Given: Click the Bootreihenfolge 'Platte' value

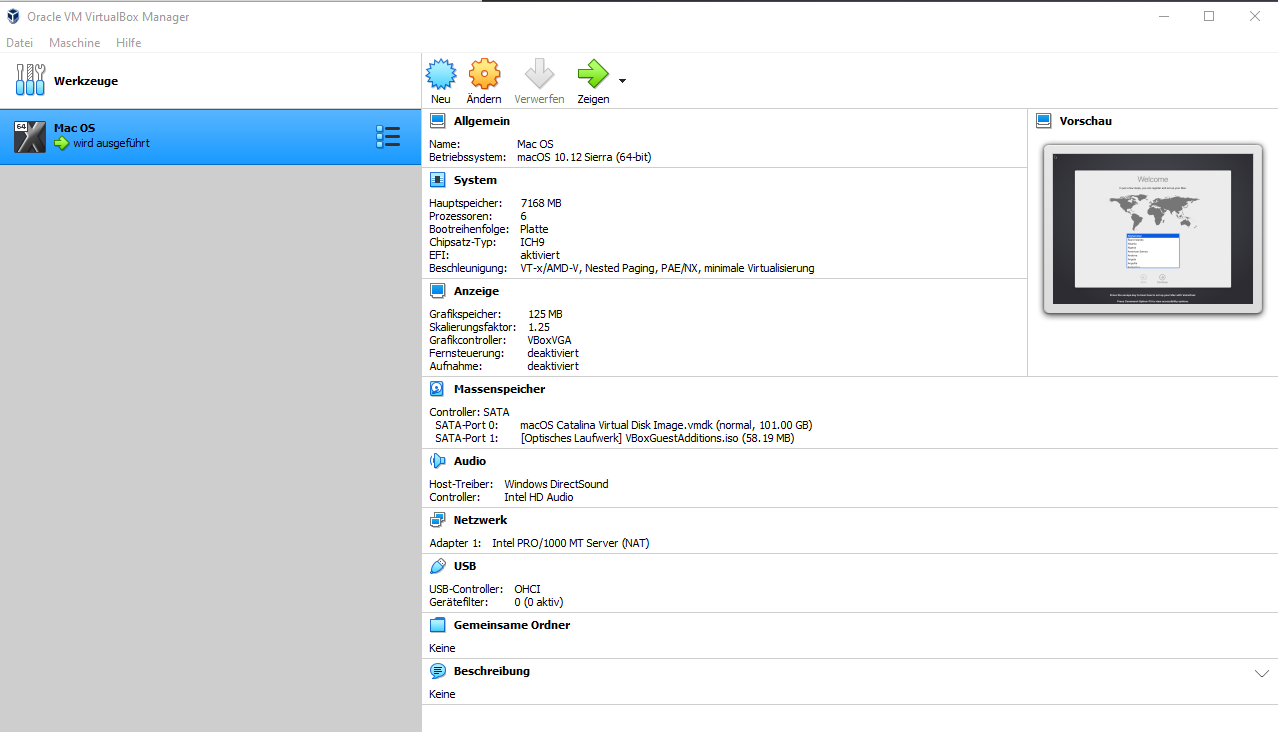Looking at the screenshot, I should pyautogui.click(x=534, y=229).
